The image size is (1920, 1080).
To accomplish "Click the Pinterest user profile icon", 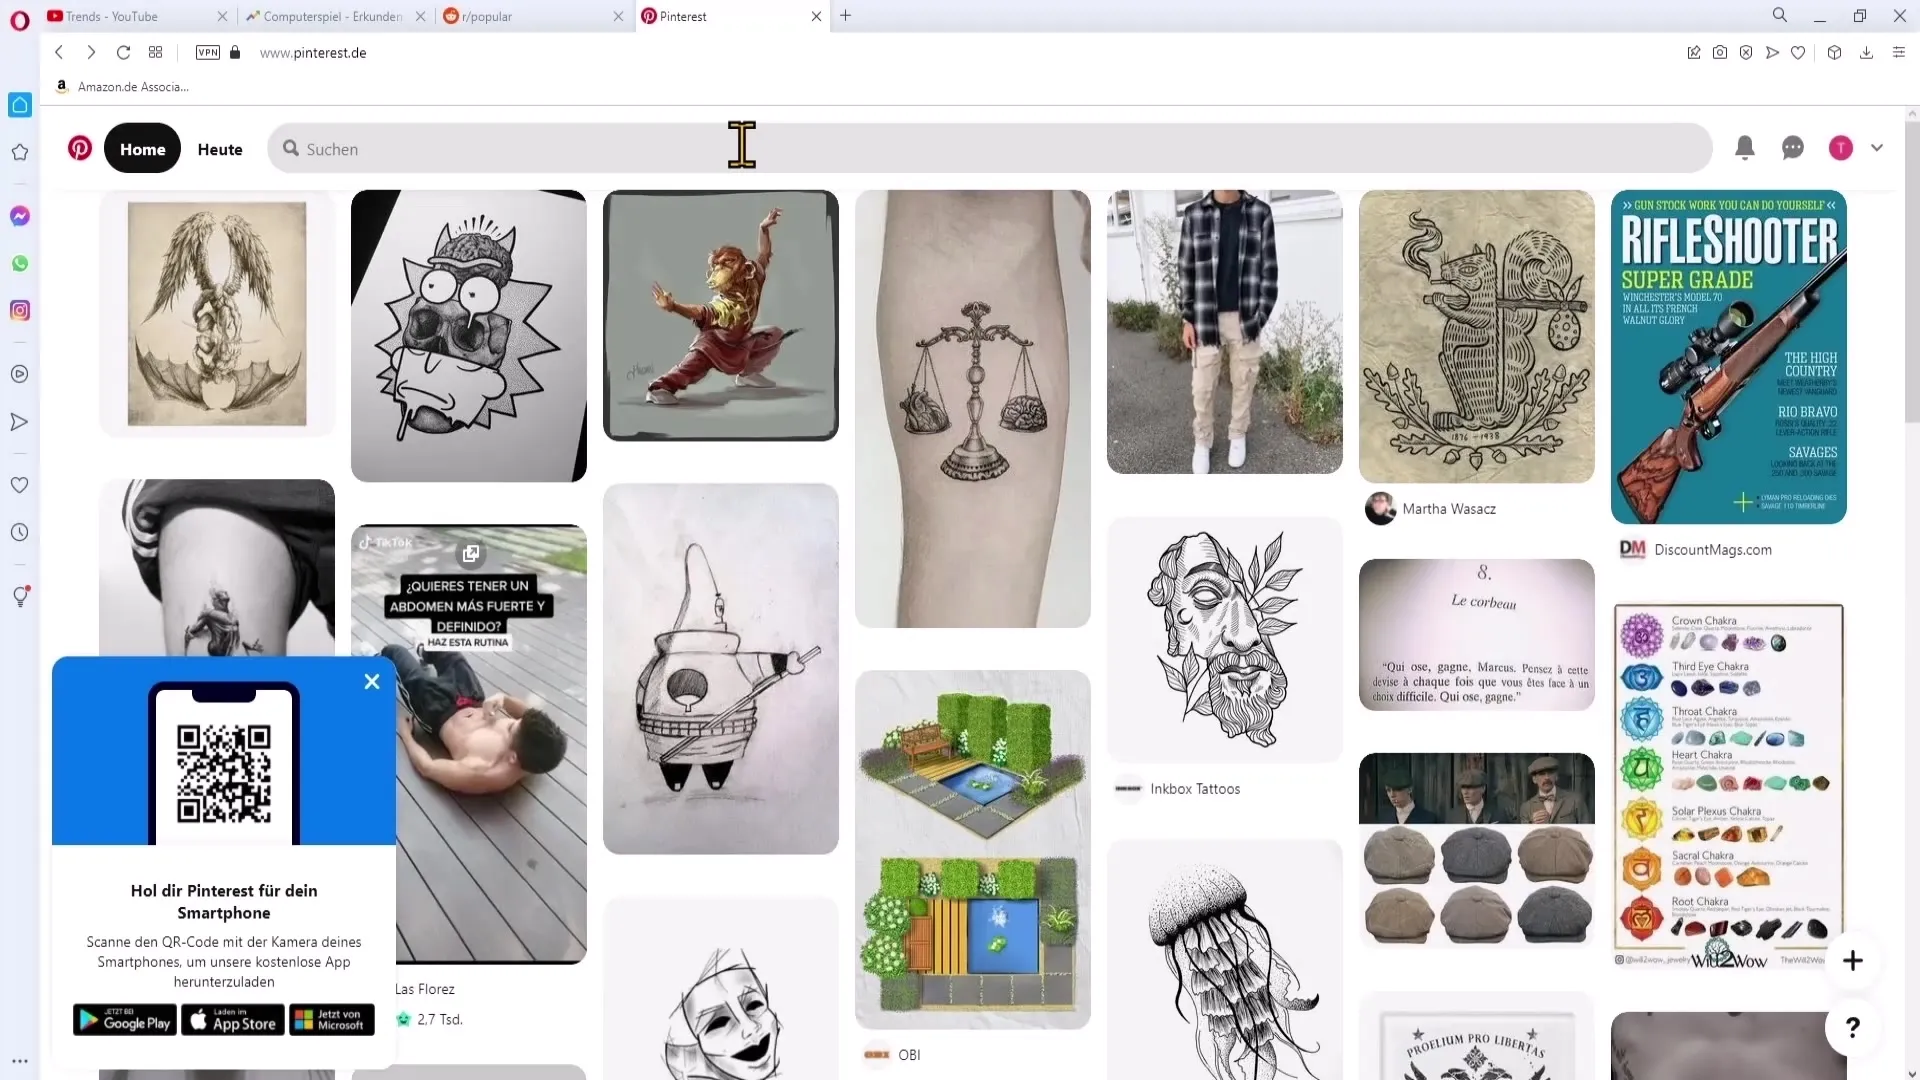I will (x=1841, y=148).
